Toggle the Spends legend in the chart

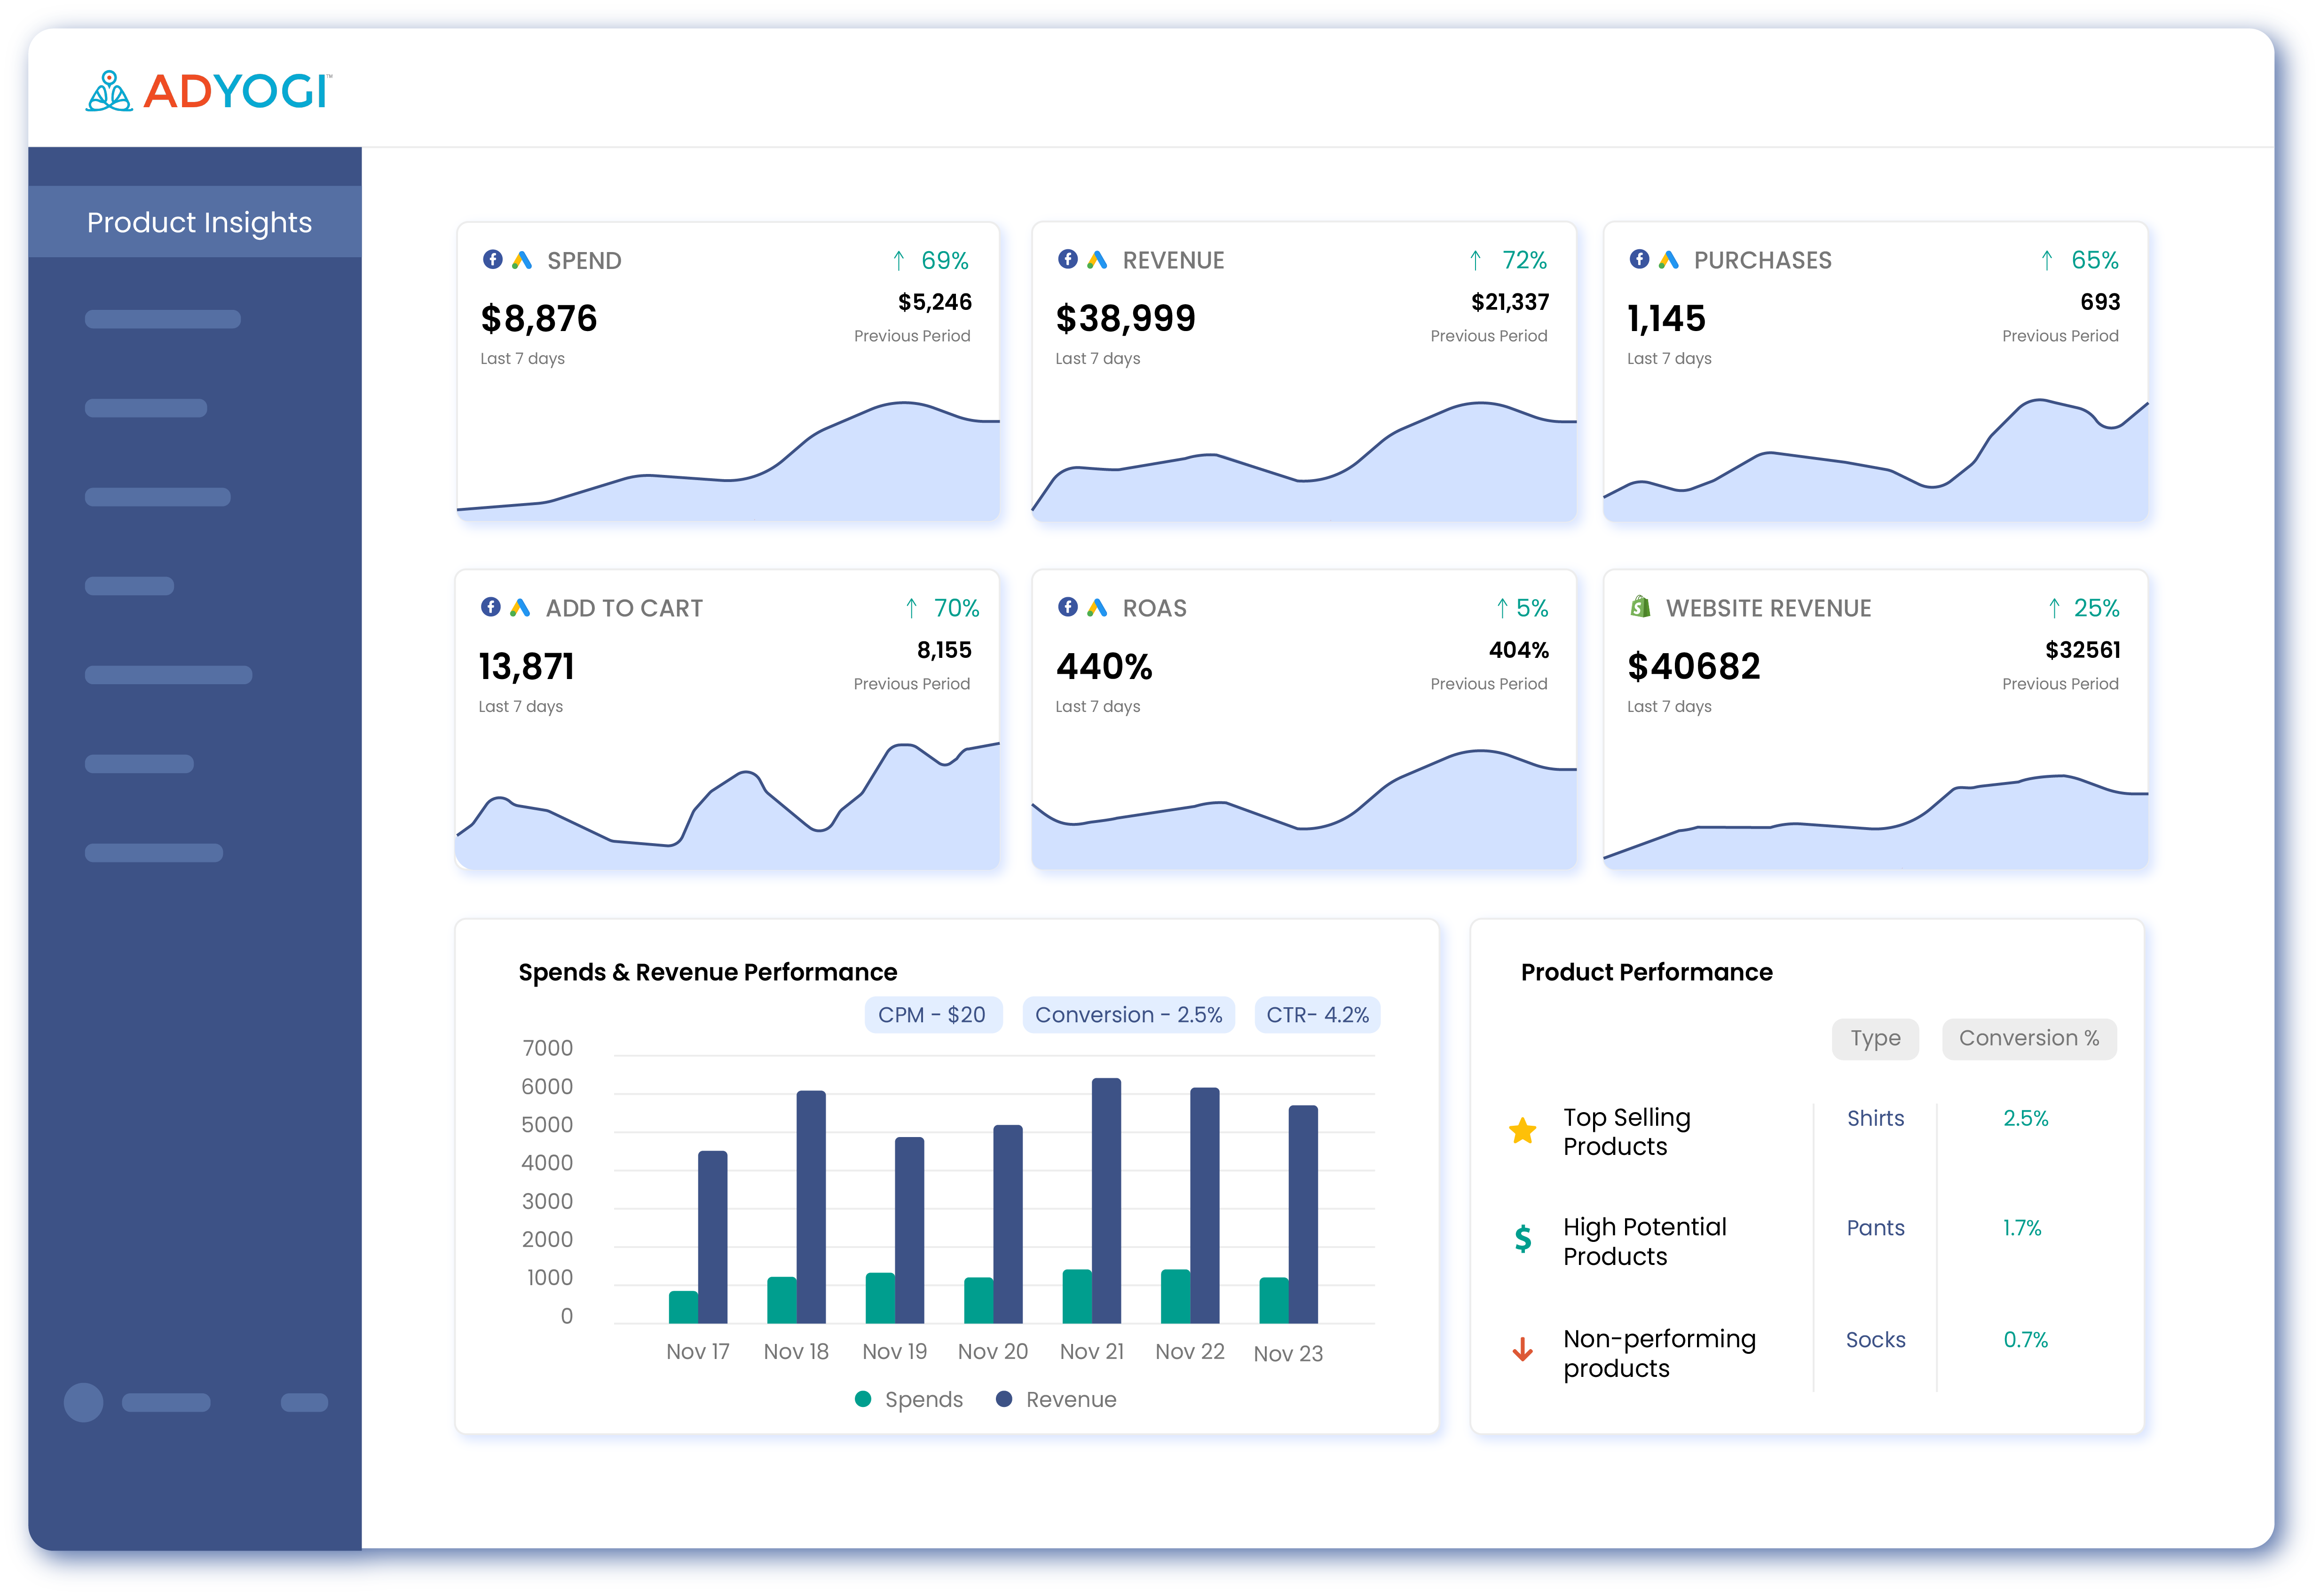click(910, 1399)
